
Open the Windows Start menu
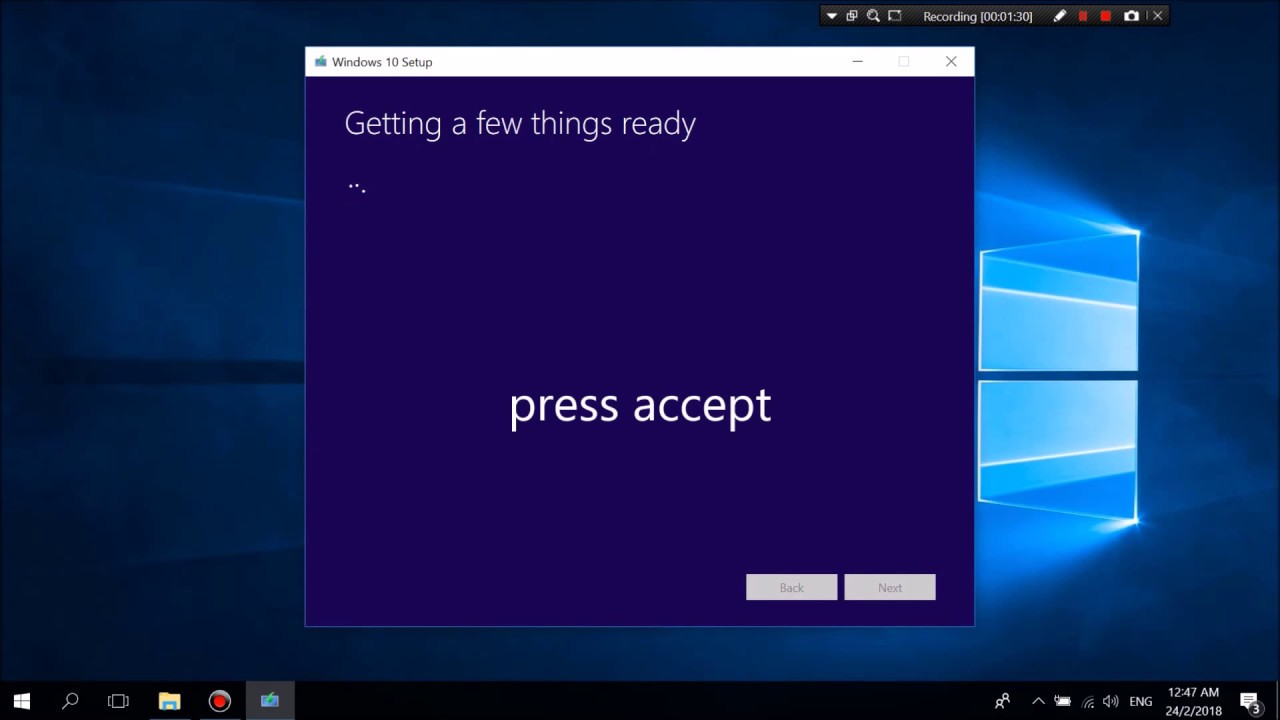click(x=22, y=701)
